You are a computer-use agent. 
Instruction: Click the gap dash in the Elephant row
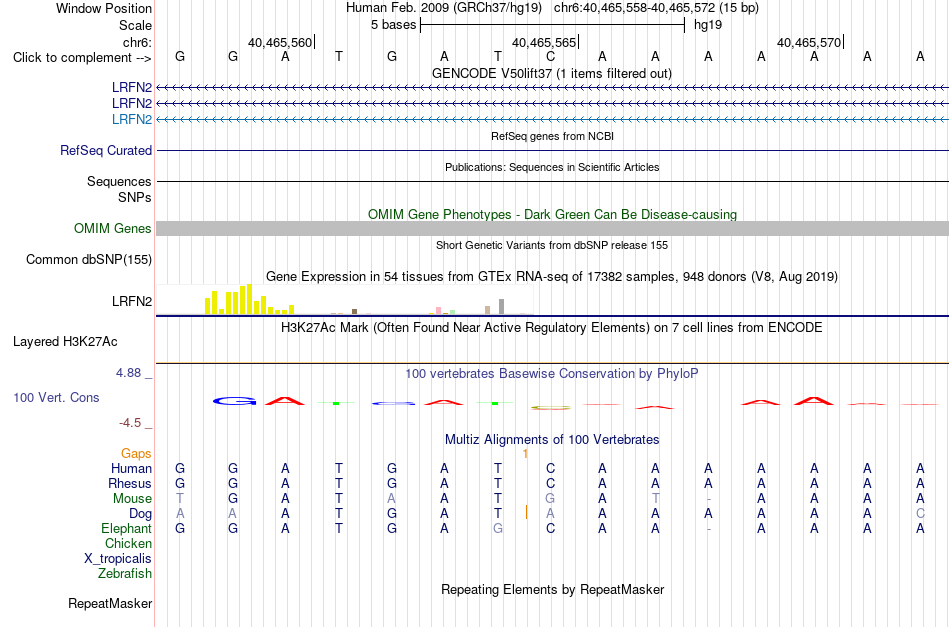tap(708, 529)
